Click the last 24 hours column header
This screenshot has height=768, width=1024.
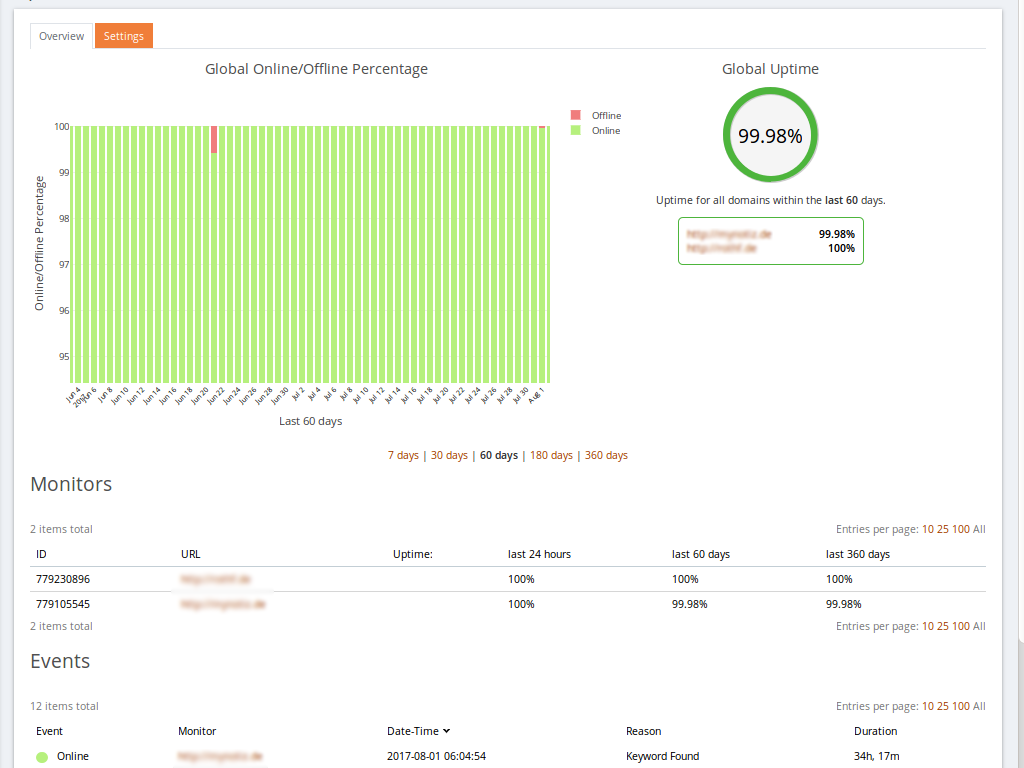[x=539, y=554]
